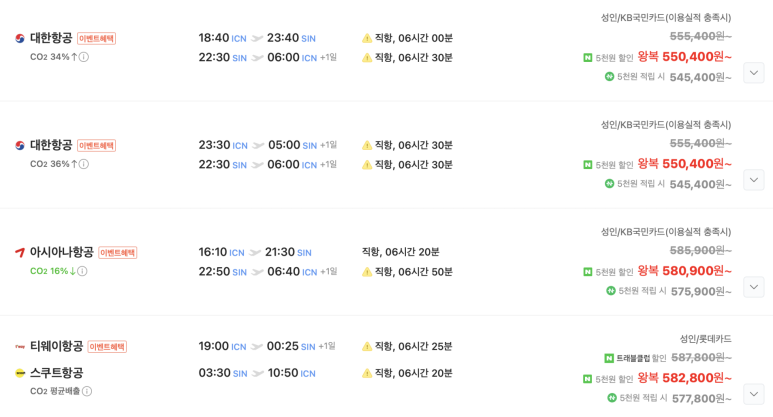Click the CO2 34% info icon

pyautogui.click(x=84, y=57)
